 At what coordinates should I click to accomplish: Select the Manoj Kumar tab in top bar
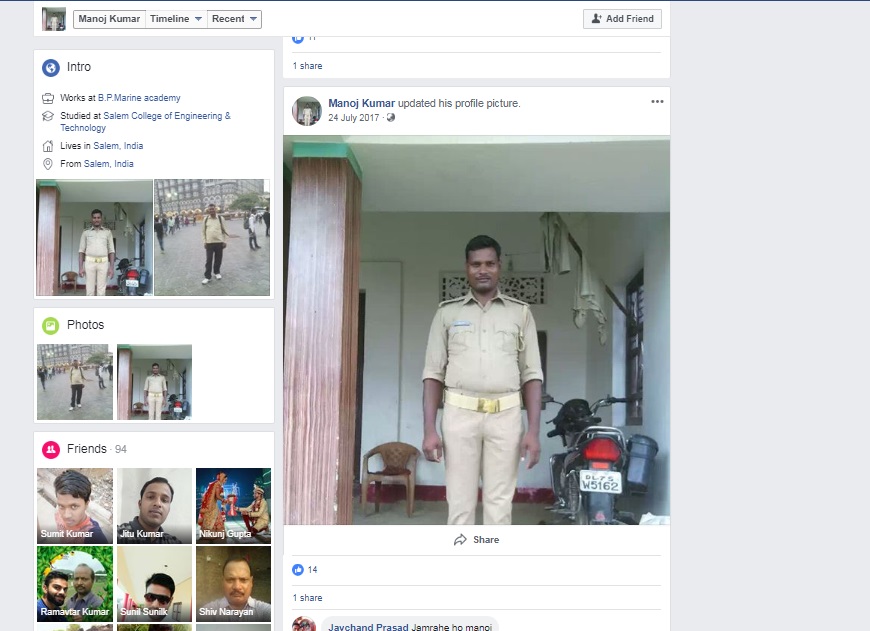tap(109, 19)
